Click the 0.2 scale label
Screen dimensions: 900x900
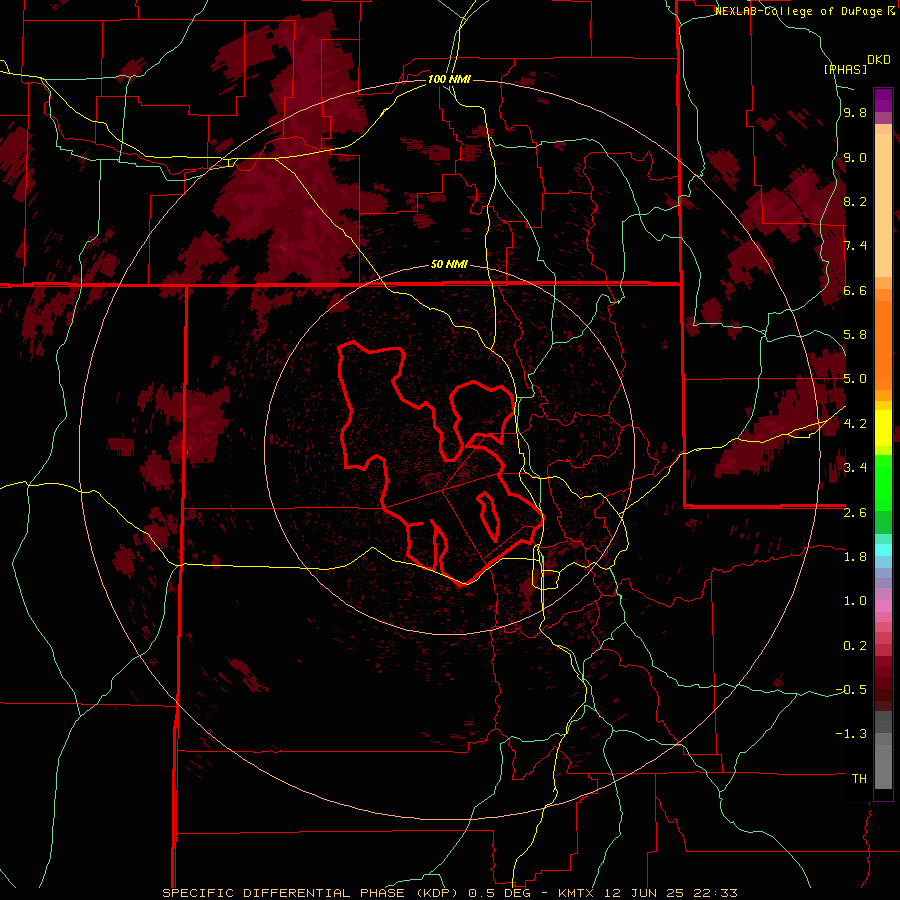pyautogui.click(x=855, y=646)
